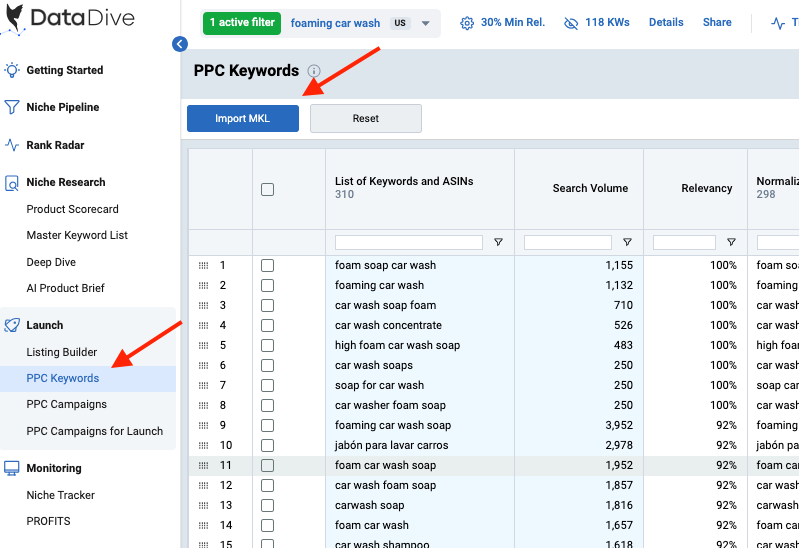The width and height of the screenshot is (799, 548).
Task: Click the foaming car wash soap keyword cell
Action: tap(393, 426)
